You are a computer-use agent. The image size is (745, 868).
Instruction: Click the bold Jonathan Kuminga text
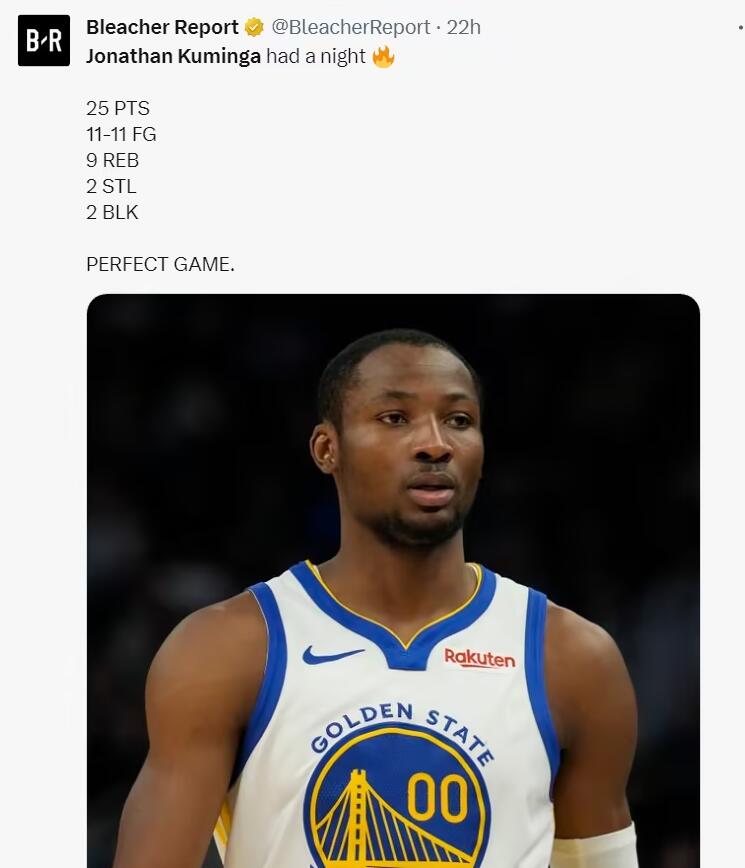click(173, 56)
